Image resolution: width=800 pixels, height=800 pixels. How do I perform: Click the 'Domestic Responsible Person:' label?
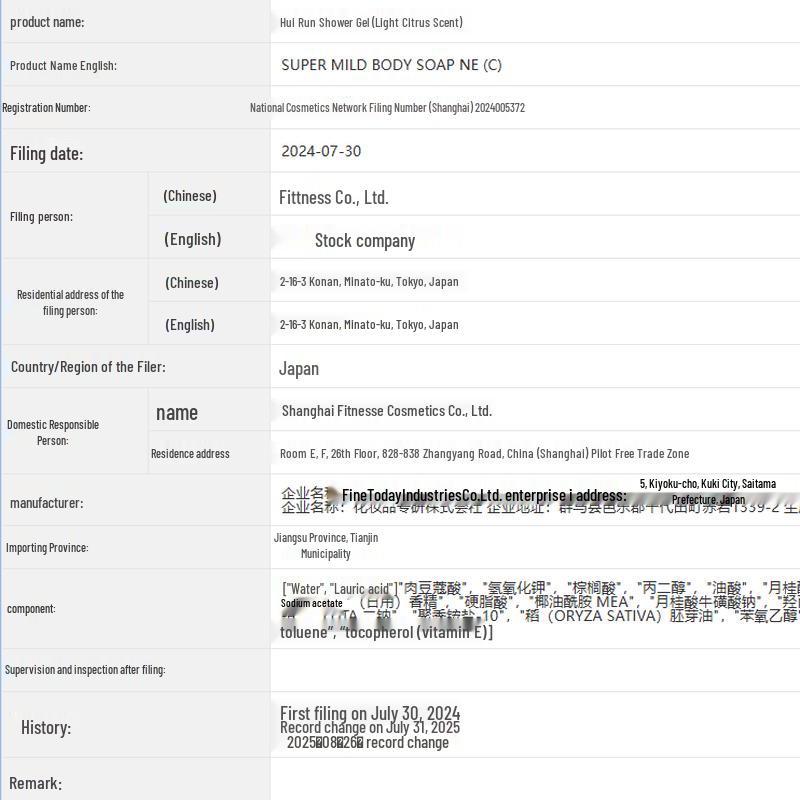tap(53, 432)
